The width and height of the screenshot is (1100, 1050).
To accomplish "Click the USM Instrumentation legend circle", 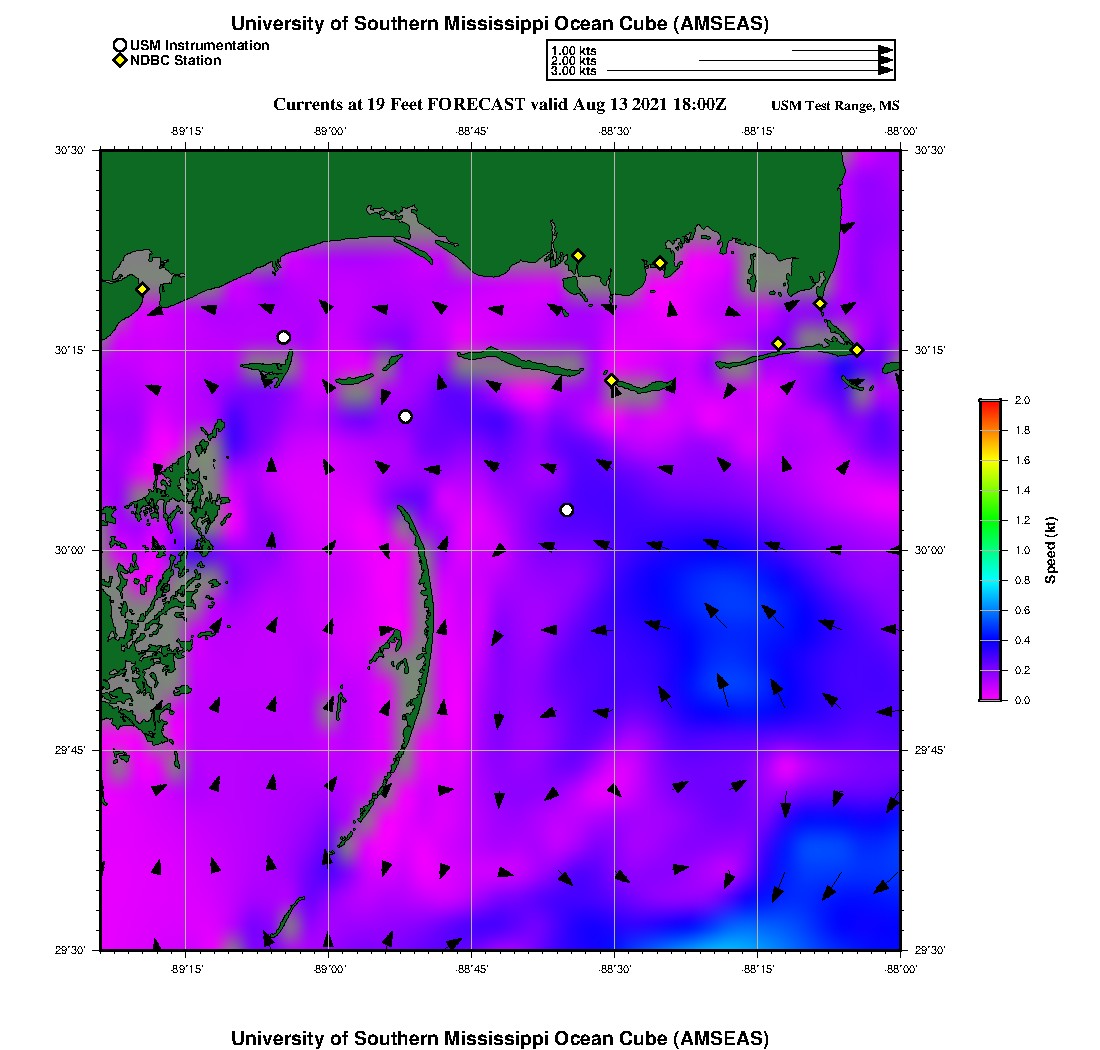I will pyautogui.click(x=119, y=45).
